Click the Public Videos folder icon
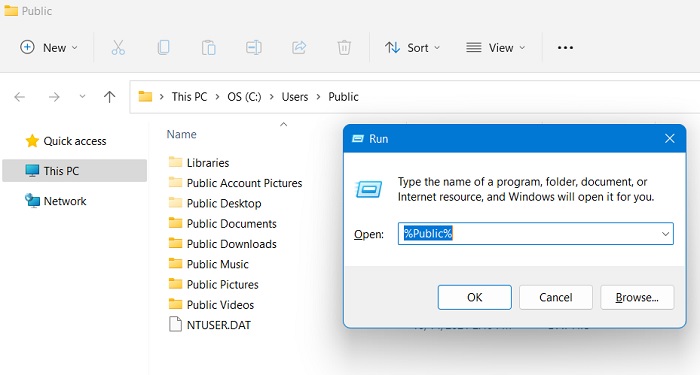Screen dimensions: 700x375 tap(175, 304)
